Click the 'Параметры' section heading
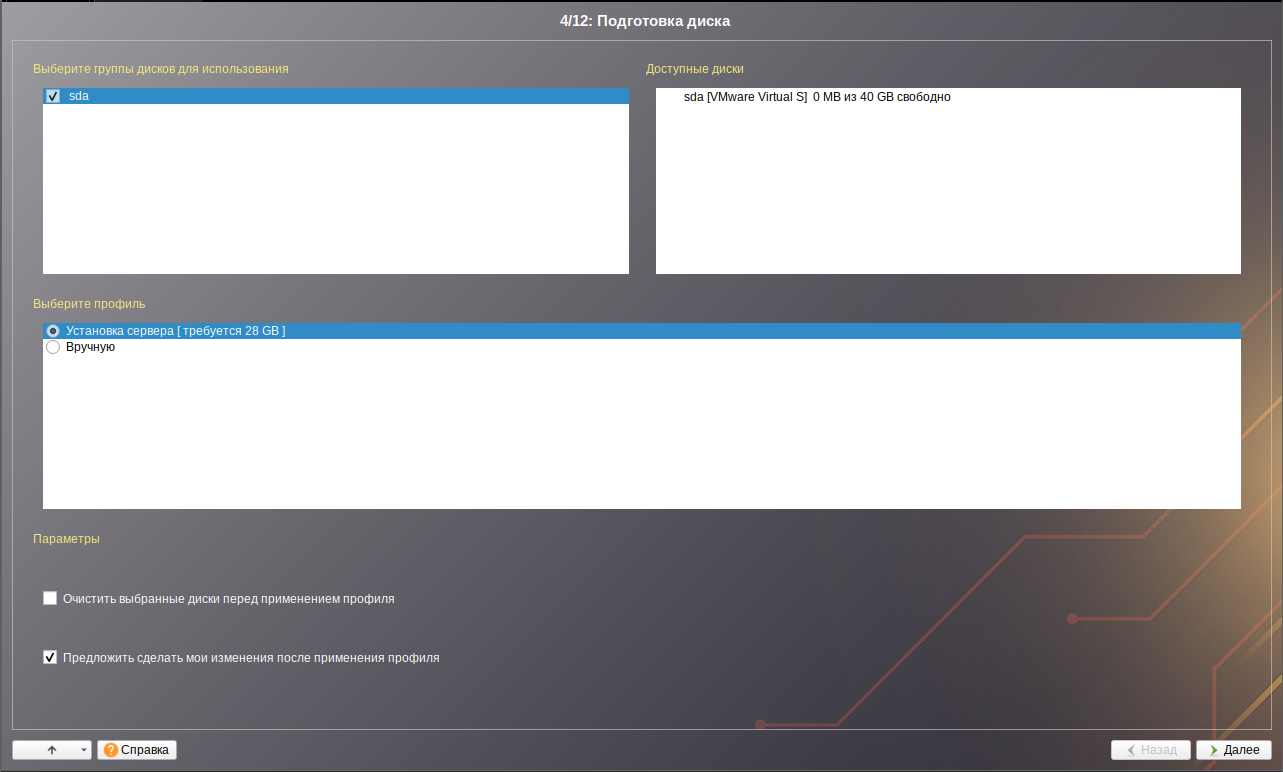 click(66, 538)
